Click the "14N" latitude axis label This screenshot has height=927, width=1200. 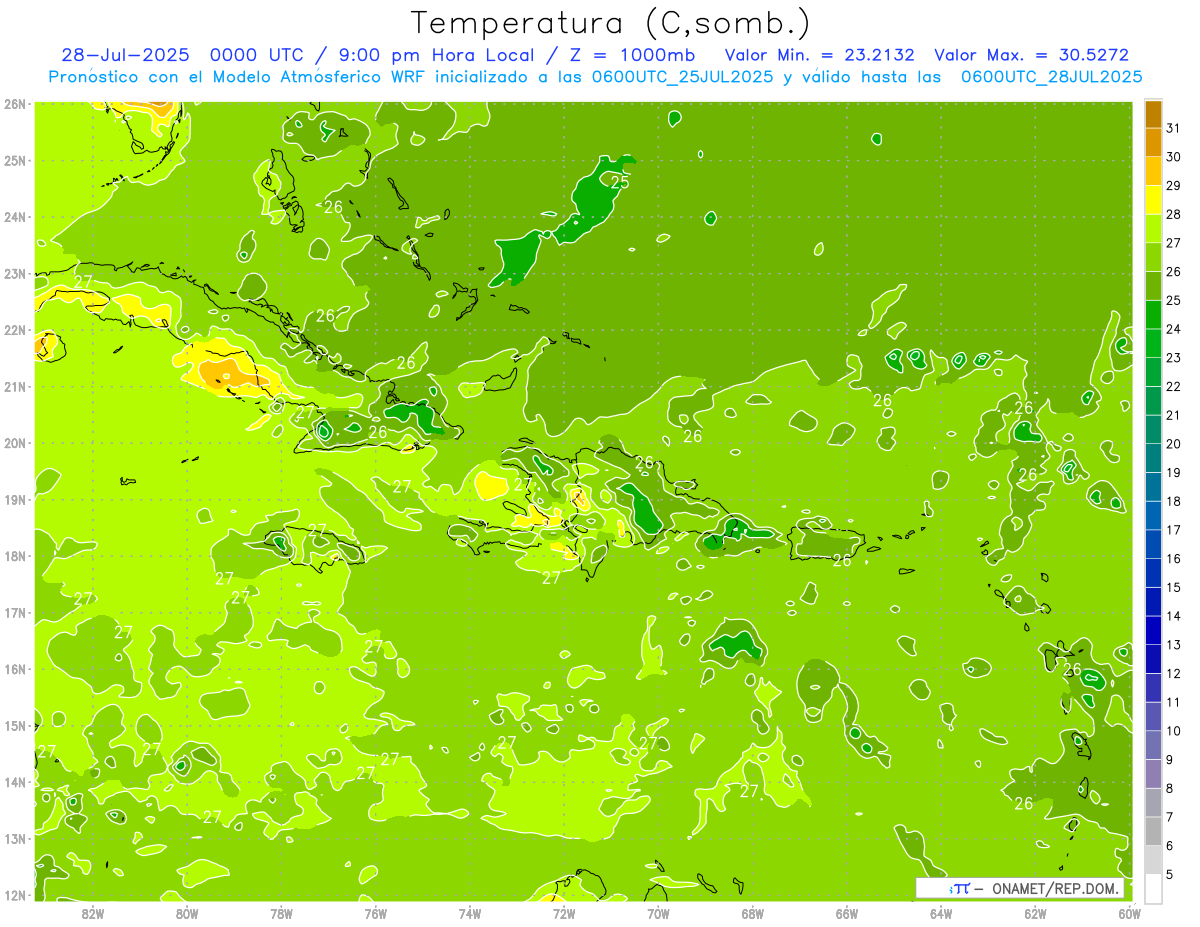[15, 782]
